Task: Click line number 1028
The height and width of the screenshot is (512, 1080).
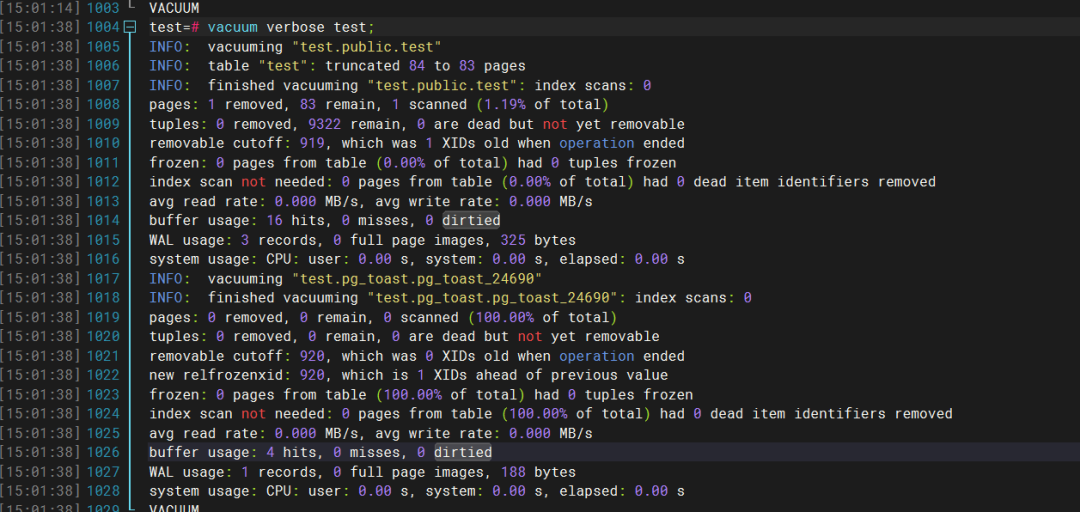Action: [x=103, y=491]
